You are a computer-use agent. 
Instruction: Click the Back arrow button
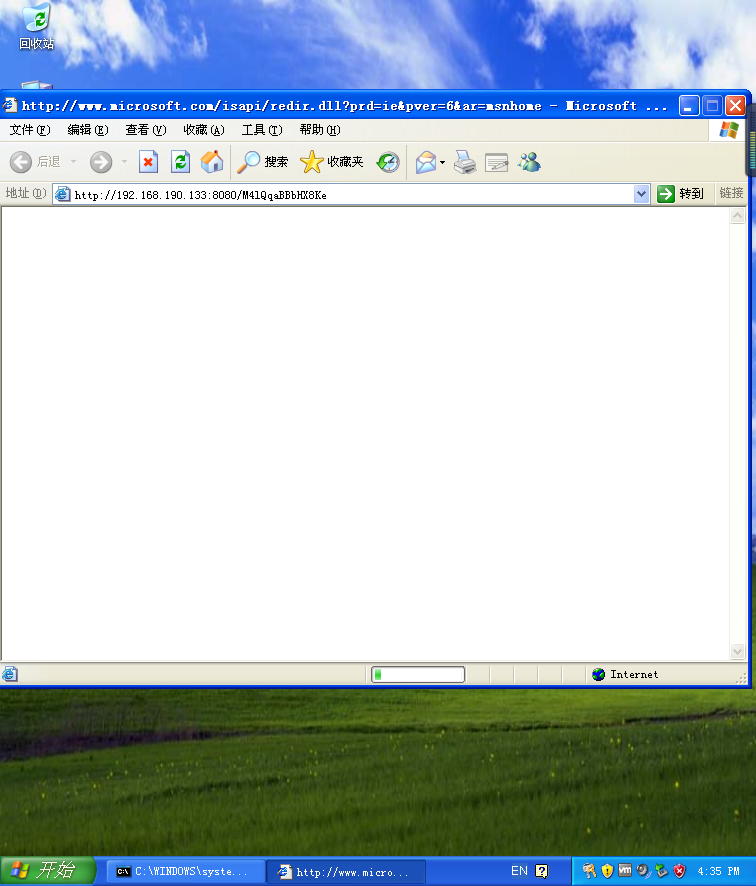pos(21,162)
